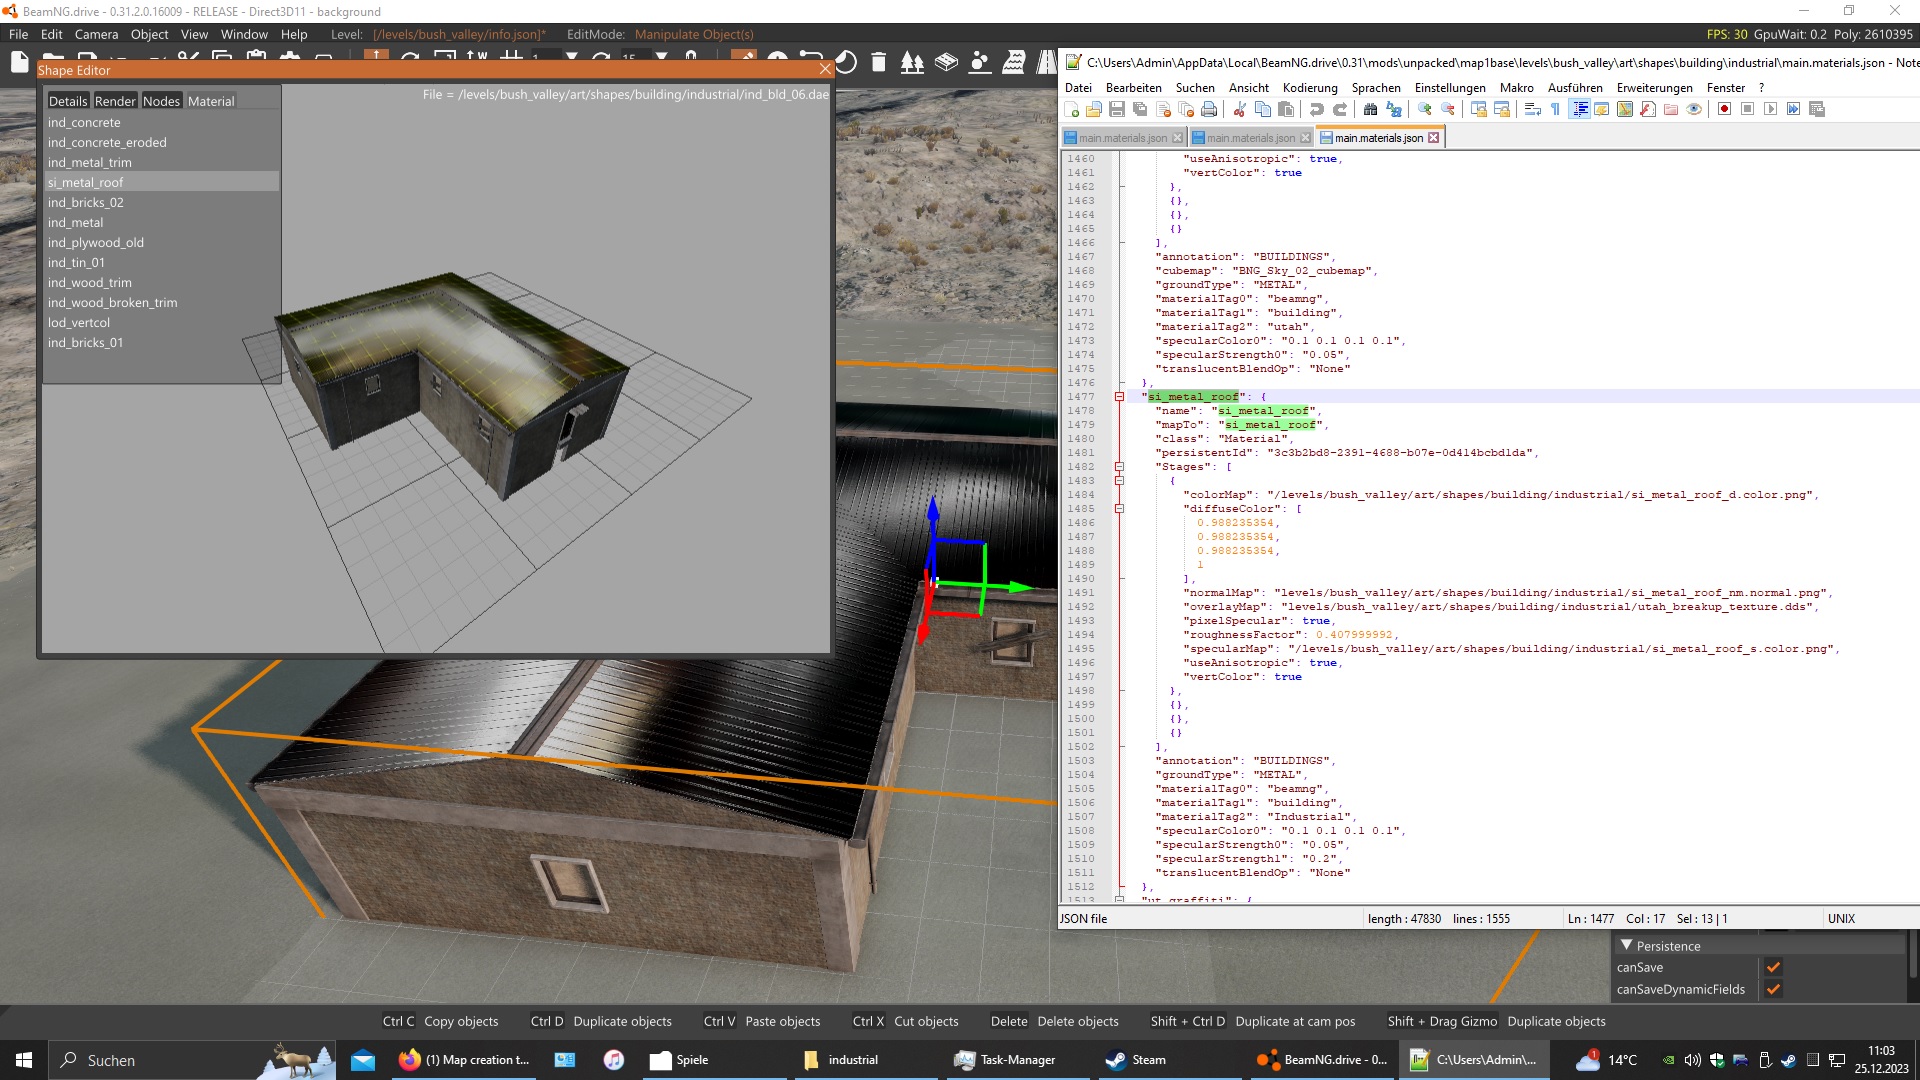Click the Notepad++ print icon
The width and height of the screenshot is (1920, 1080).
coord(1209,109)
